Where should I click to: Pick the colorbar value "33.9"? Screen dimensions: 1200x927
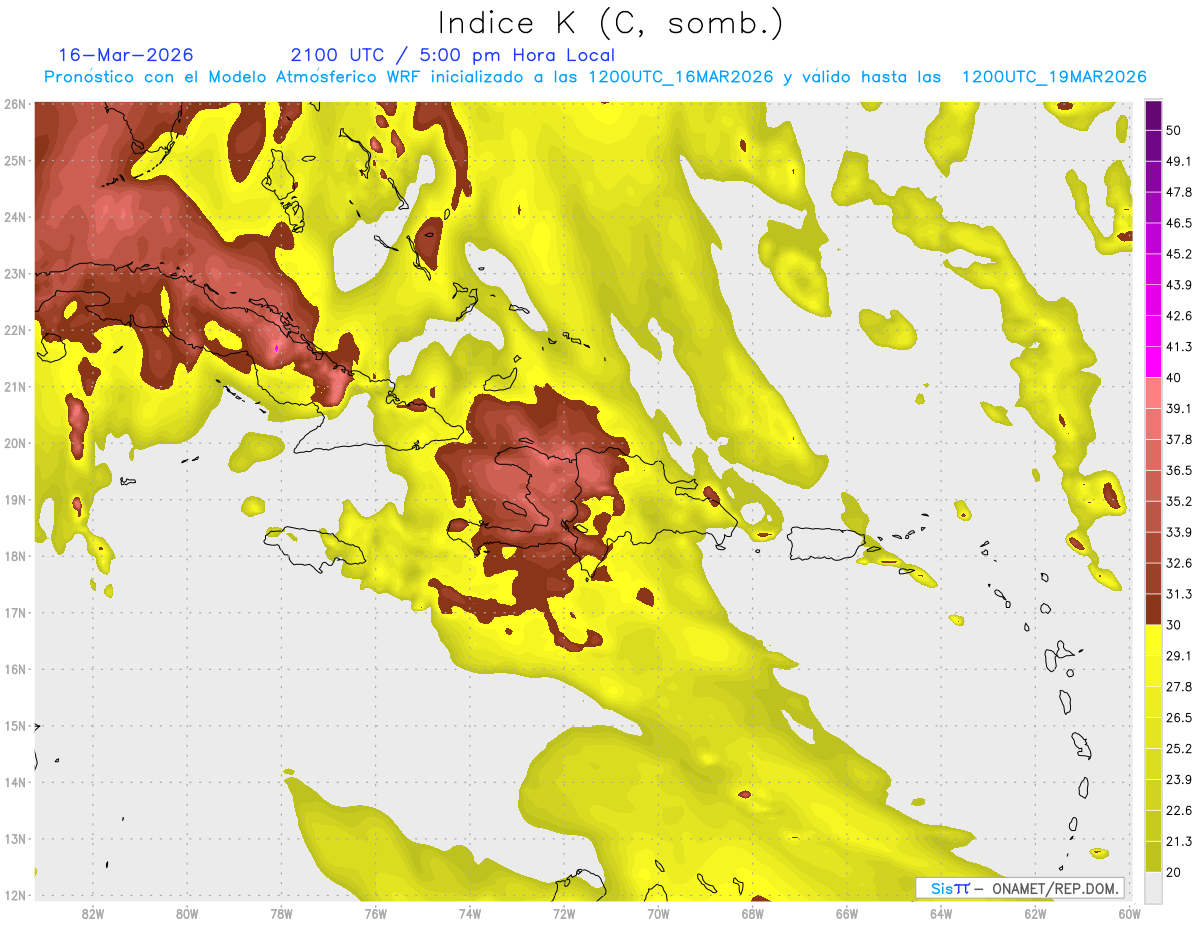[1179, 532]
